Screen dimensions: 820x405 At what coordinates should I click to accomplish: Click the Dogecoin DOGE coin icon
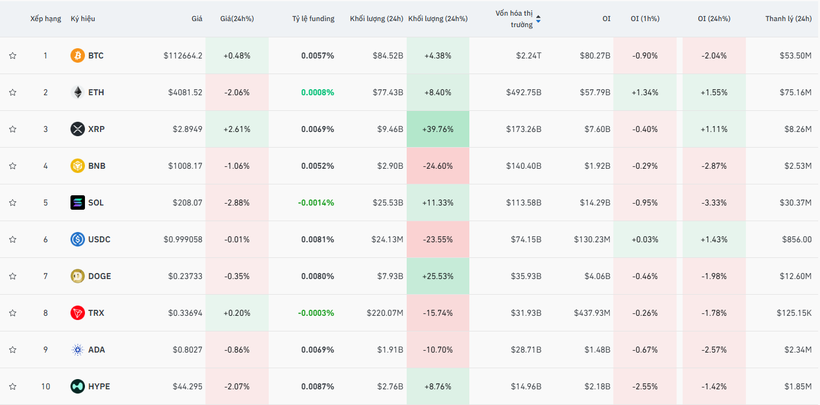(77, 276)
